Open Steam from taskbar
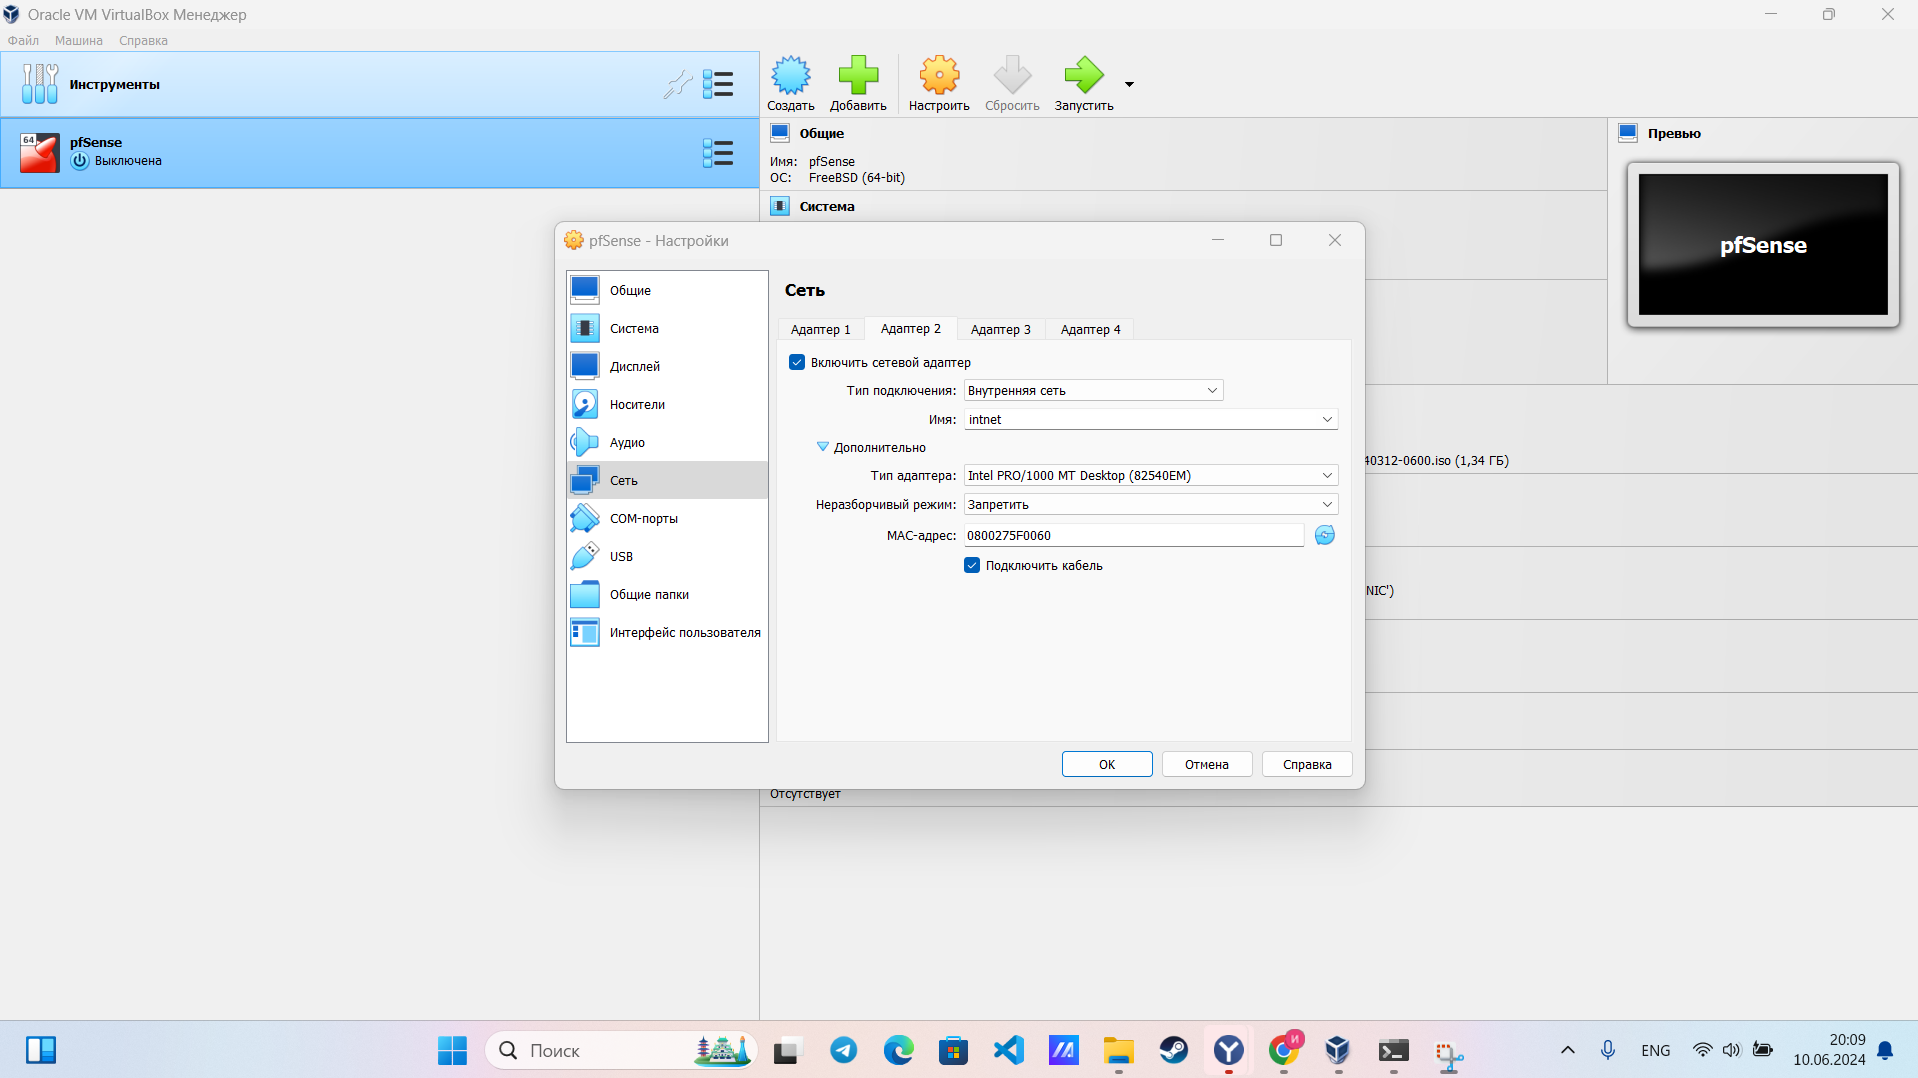 click(x=1174, y=1050)
